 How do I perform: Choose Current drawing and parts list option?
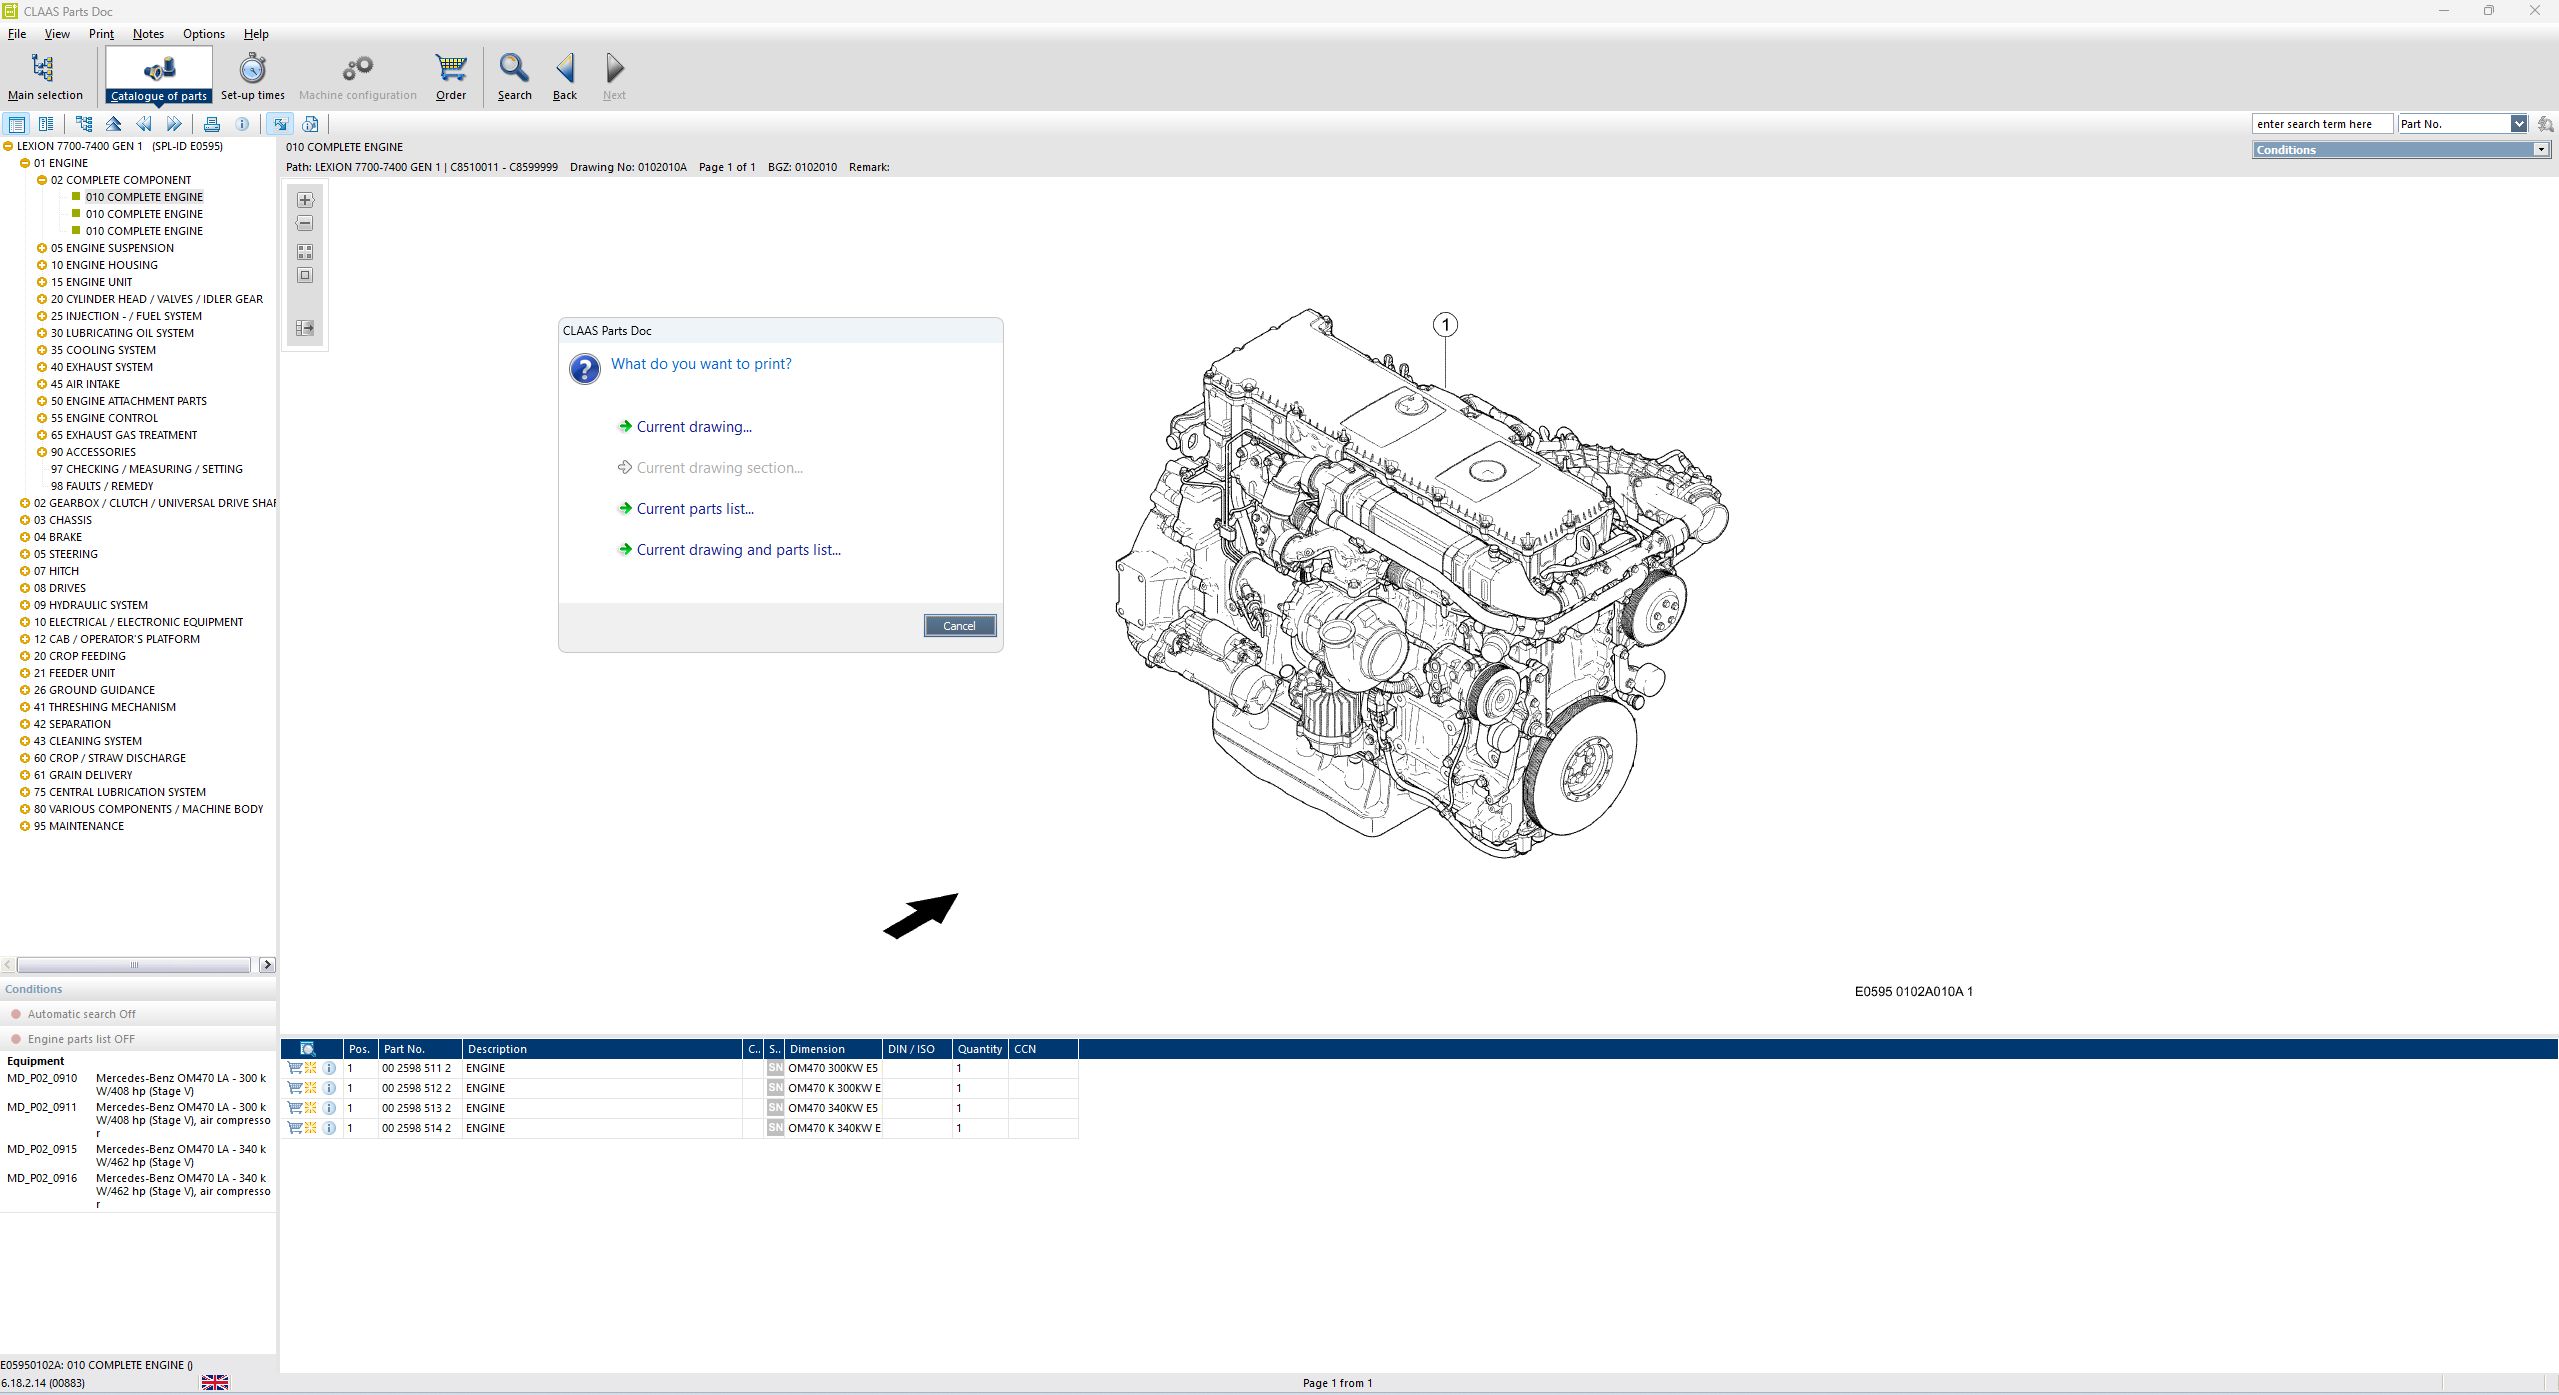[x=738, y=550]
